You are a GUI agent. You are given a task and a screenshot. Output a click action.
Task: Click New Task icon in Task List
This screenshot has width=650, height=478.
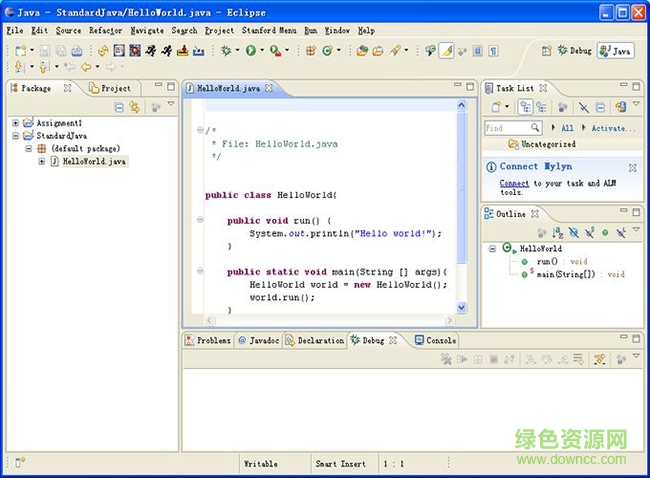tap(497, 107)
